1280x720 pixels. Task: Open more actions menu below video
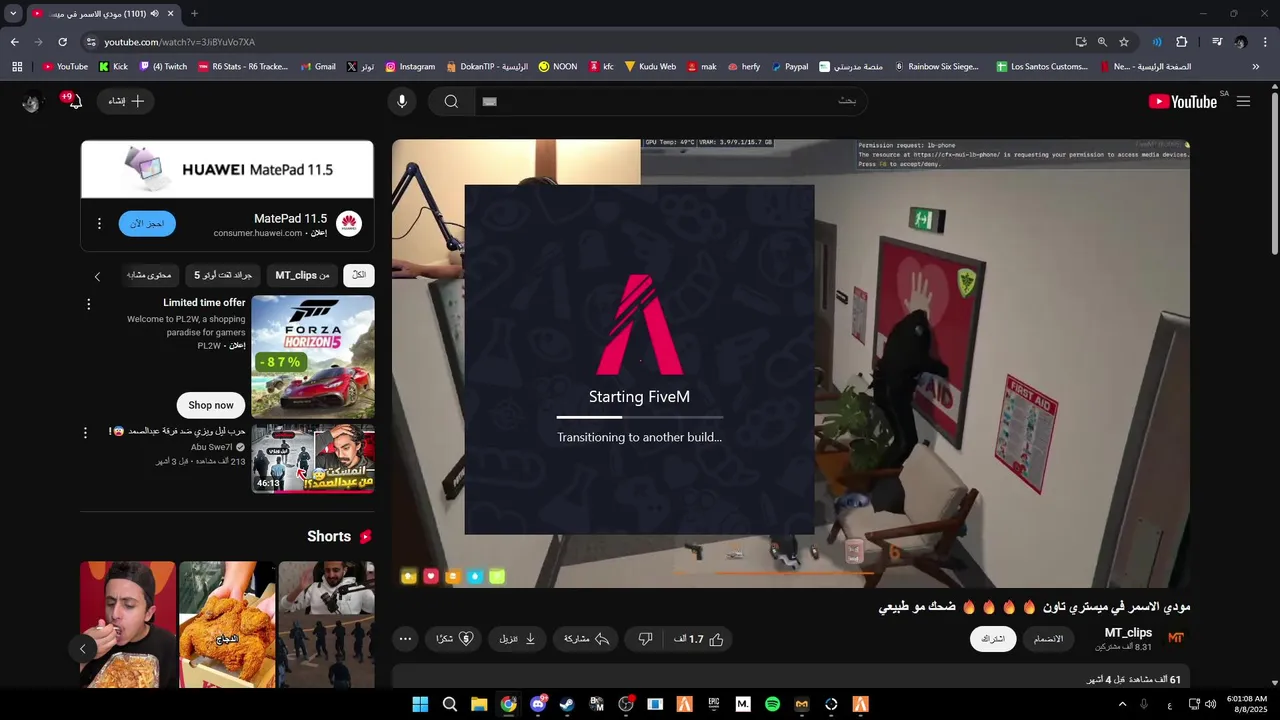pyautogui.click(x=405, y=639)
